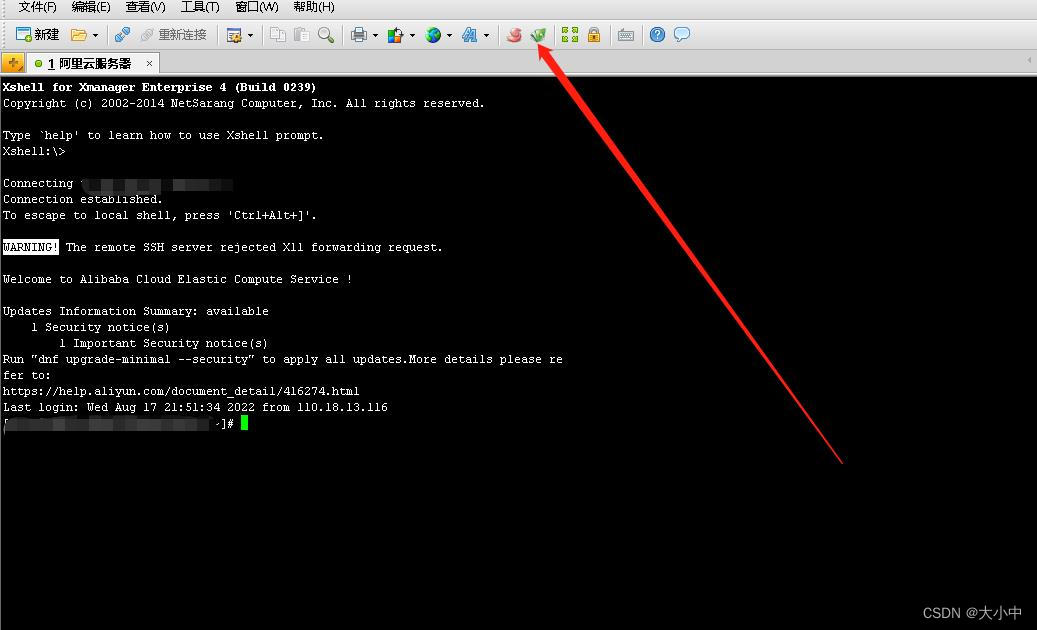
Task: Click the keyboard mapping icon
Action: tap(626, 35)
